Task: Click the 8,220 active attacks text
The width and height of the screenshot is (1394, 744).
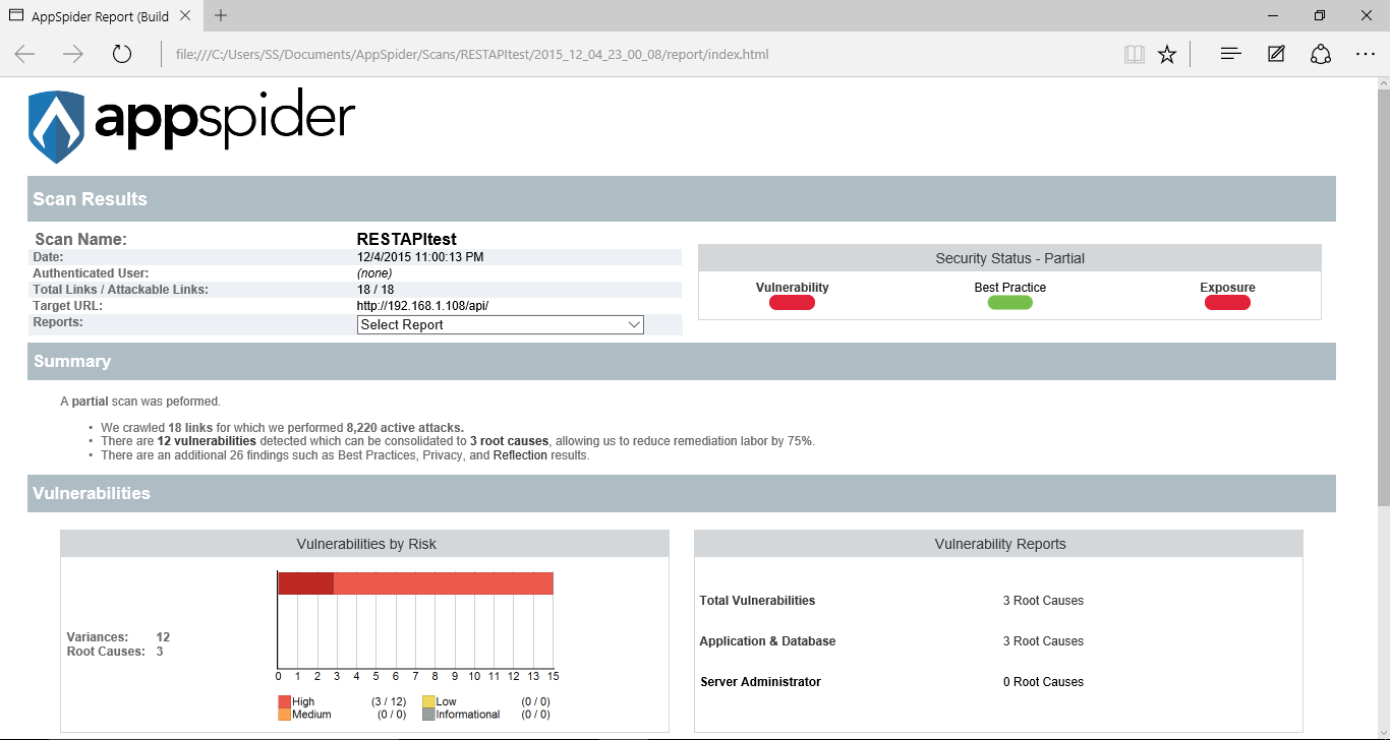Action: click(x=405, y=427)
